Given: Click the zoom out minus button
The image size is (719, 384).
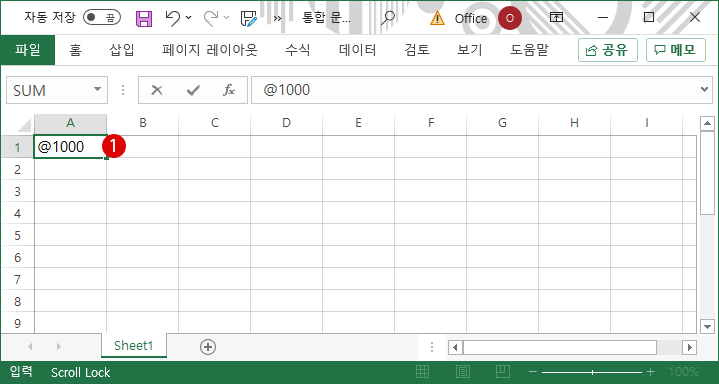Looking at the screenshot, I should (532, 372).
